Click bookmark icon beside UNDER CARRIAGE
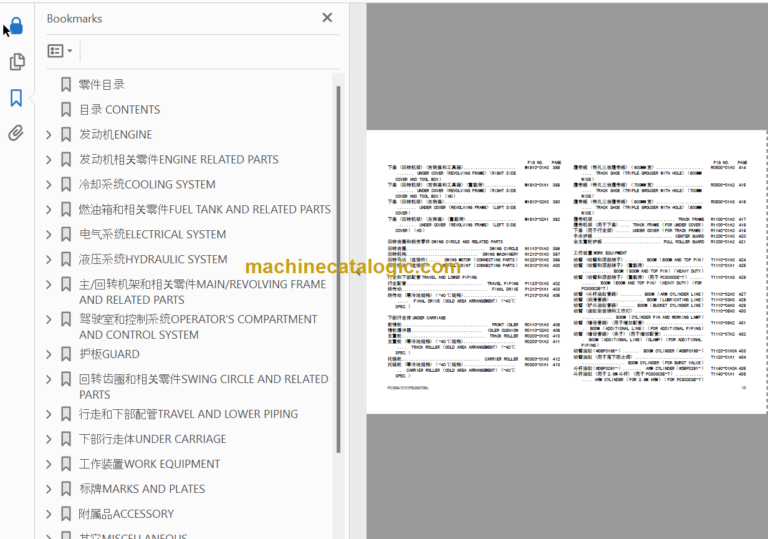This screenshot has height=539, width=768. click(x=66, y=439)
